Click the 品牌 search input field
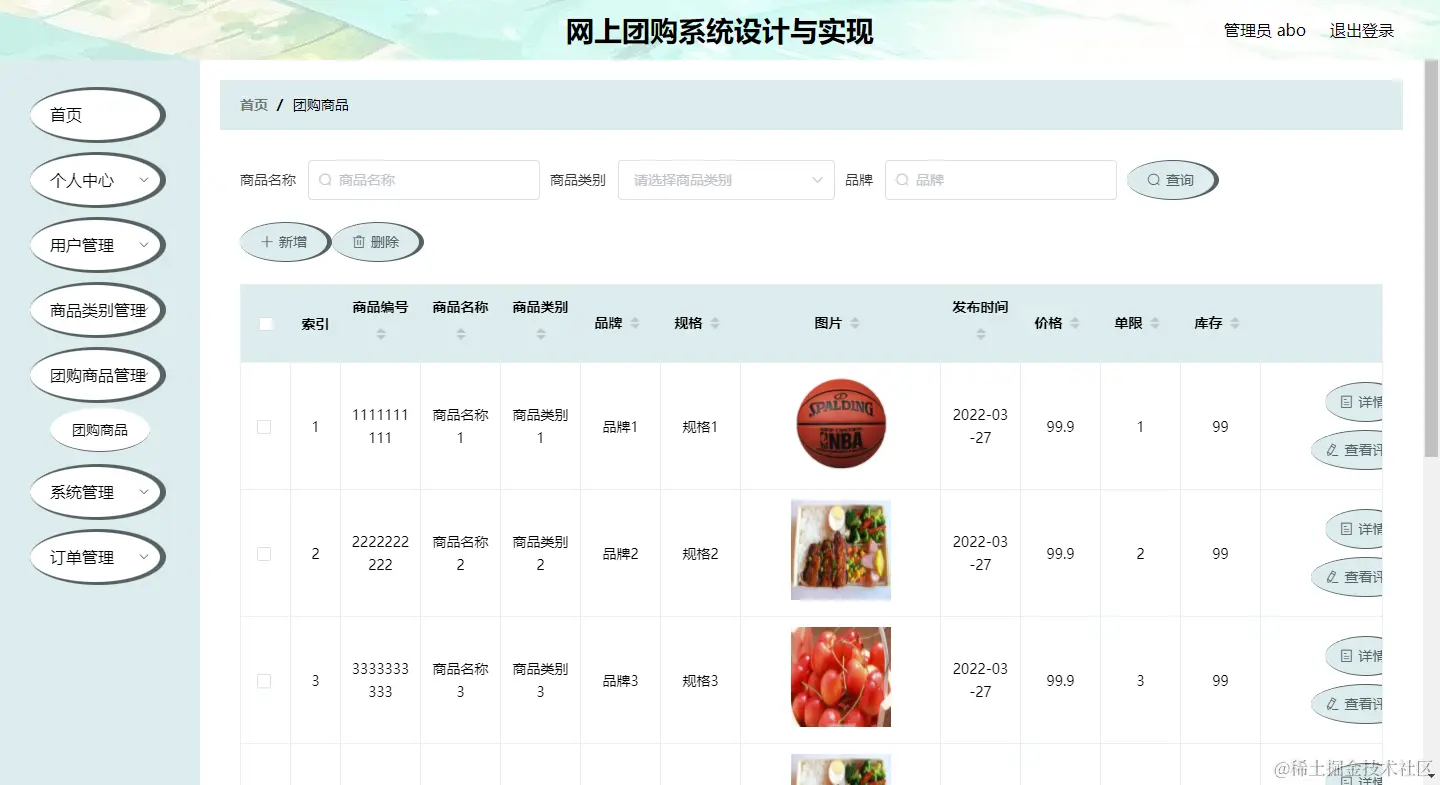 (x=1000, y=180)
